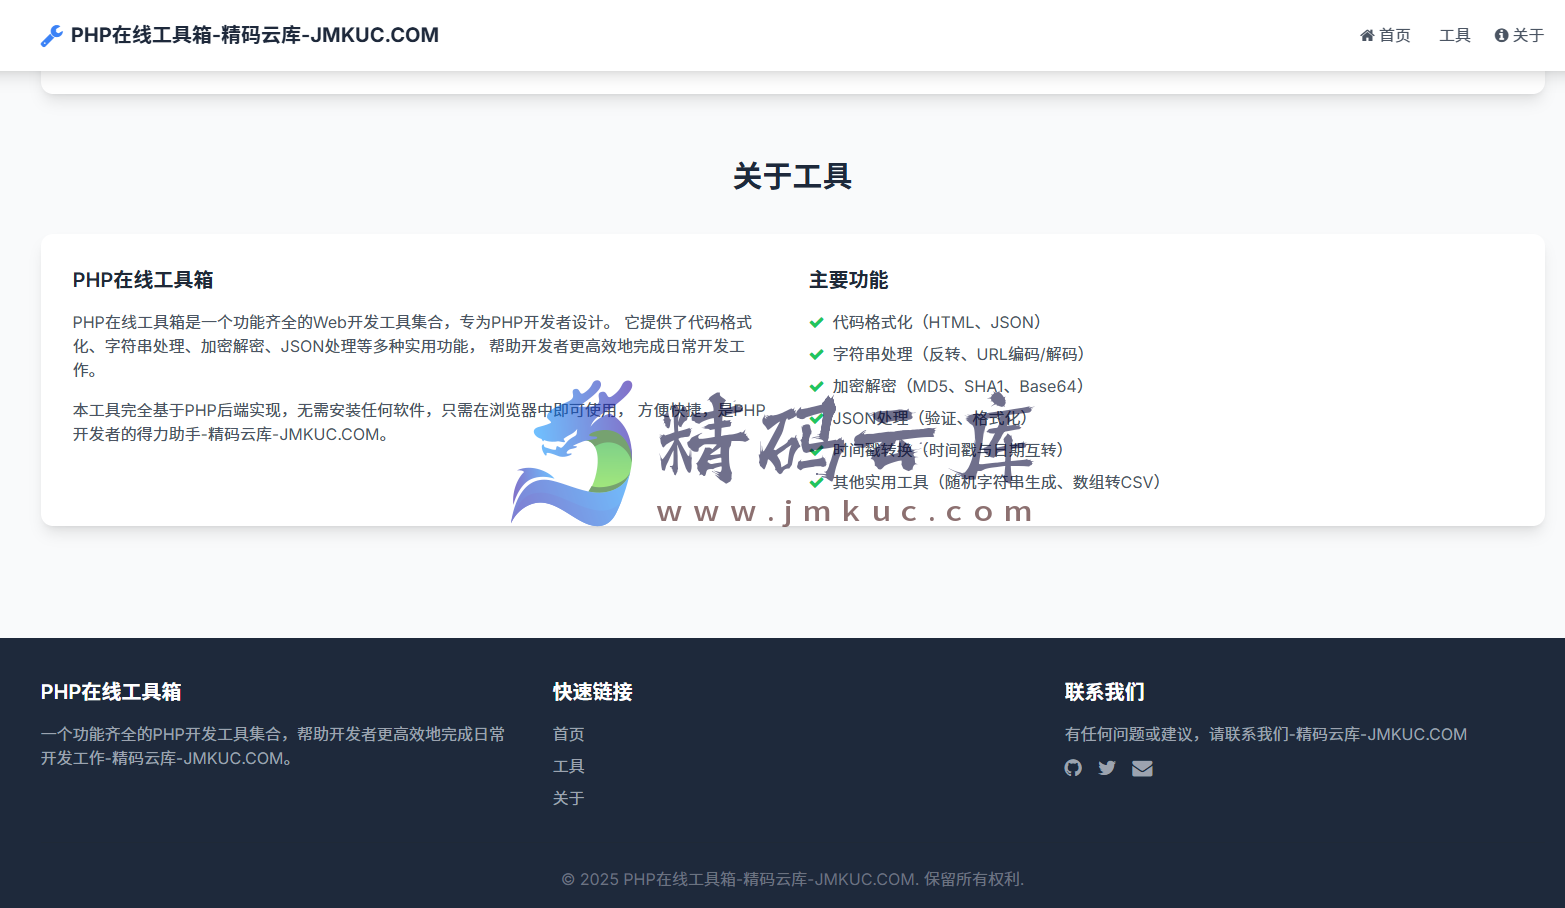Click footer description 一个功能齐全的PHP开发工具集合
This screenshot has width=1565, height=908.
click(x=272, y=746)
